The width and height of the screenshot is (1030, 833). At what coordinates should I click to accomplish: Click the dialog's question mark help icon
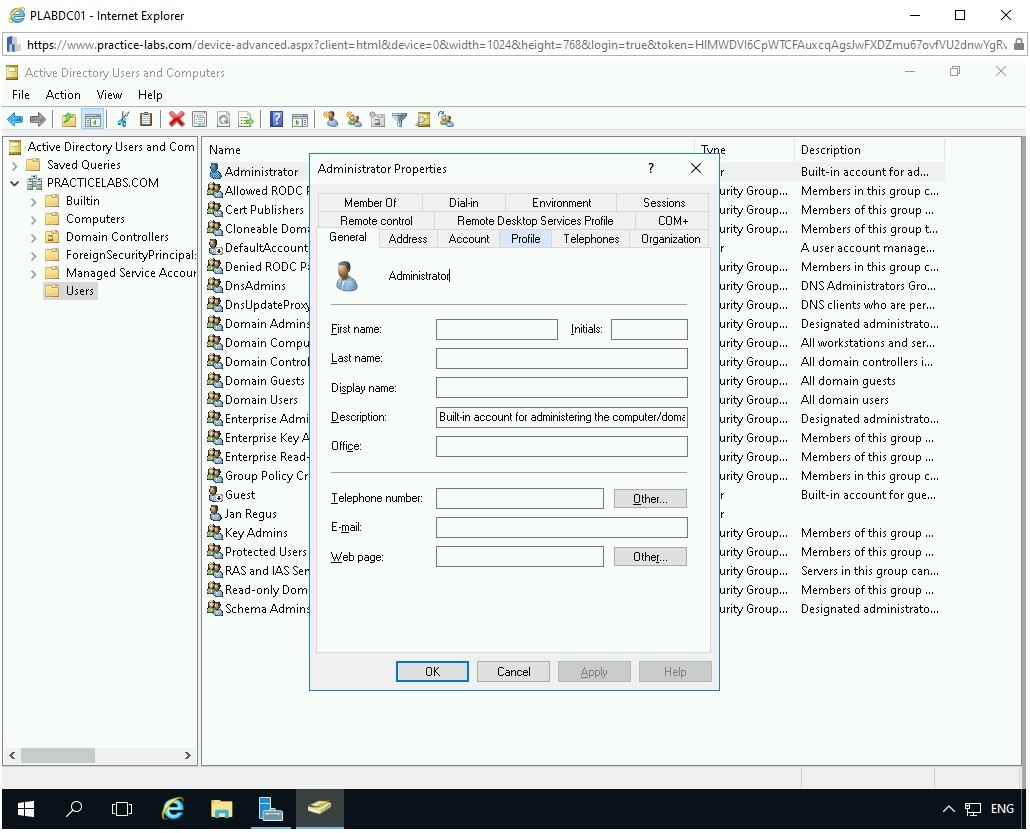coord(651,168)
